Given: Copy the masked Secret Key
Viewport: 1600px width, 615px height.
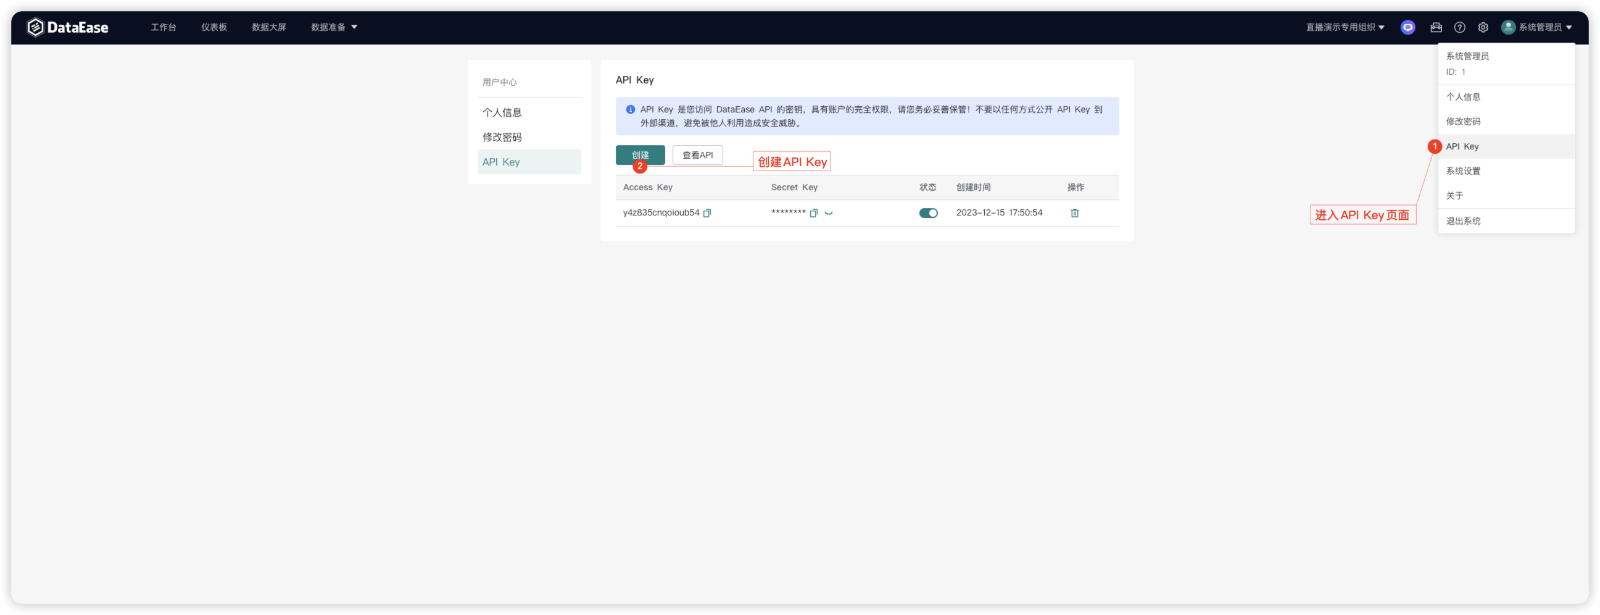Looking at the screenshot, I should (x=814, y=213).
